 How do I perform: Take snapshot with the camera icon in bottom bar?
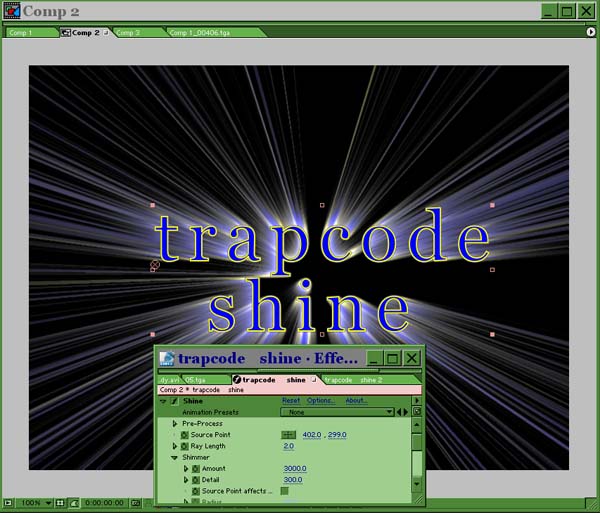135,503
